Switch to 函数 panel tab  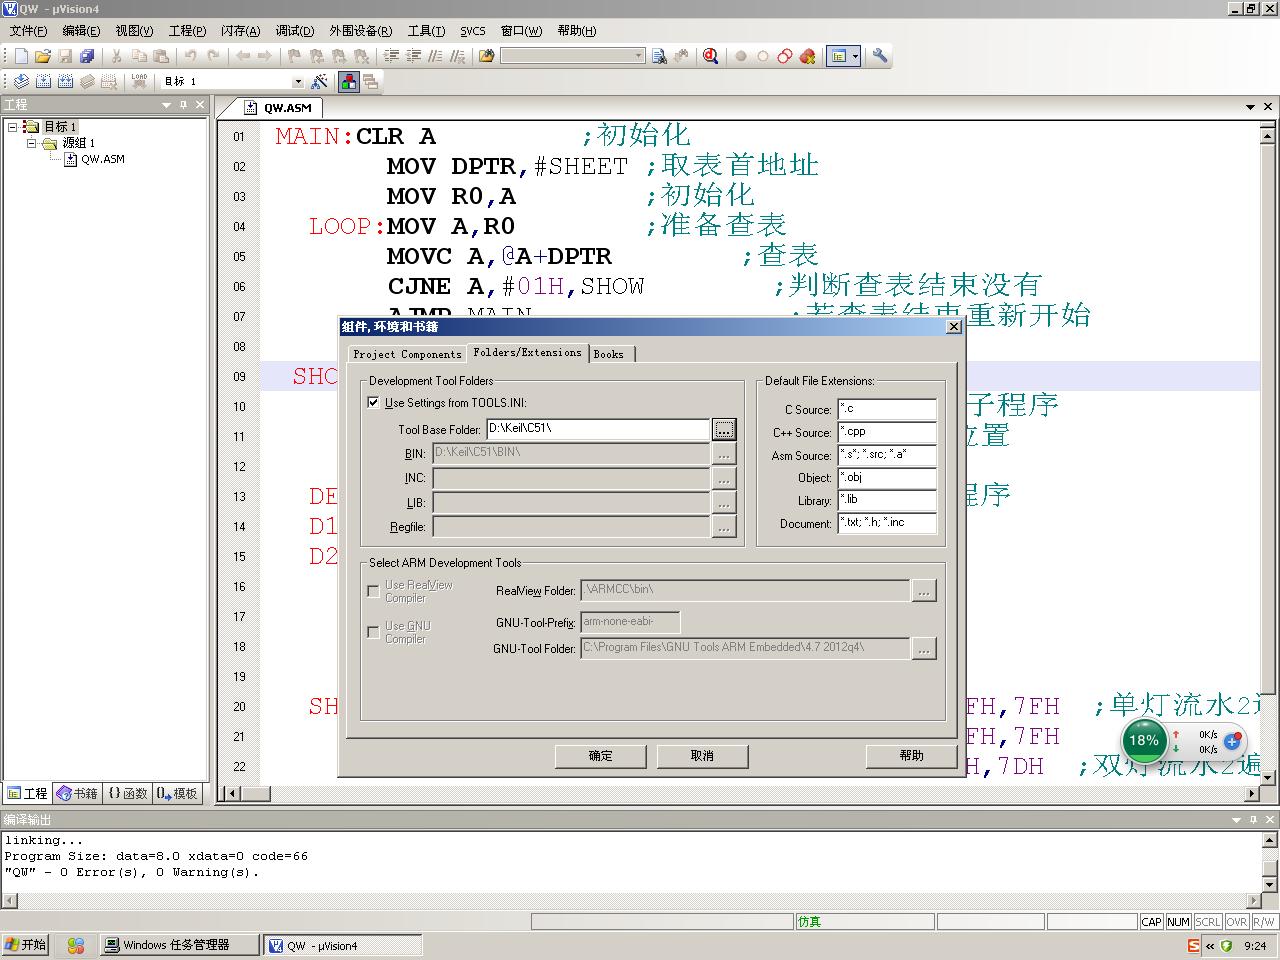tap(127, 793)
